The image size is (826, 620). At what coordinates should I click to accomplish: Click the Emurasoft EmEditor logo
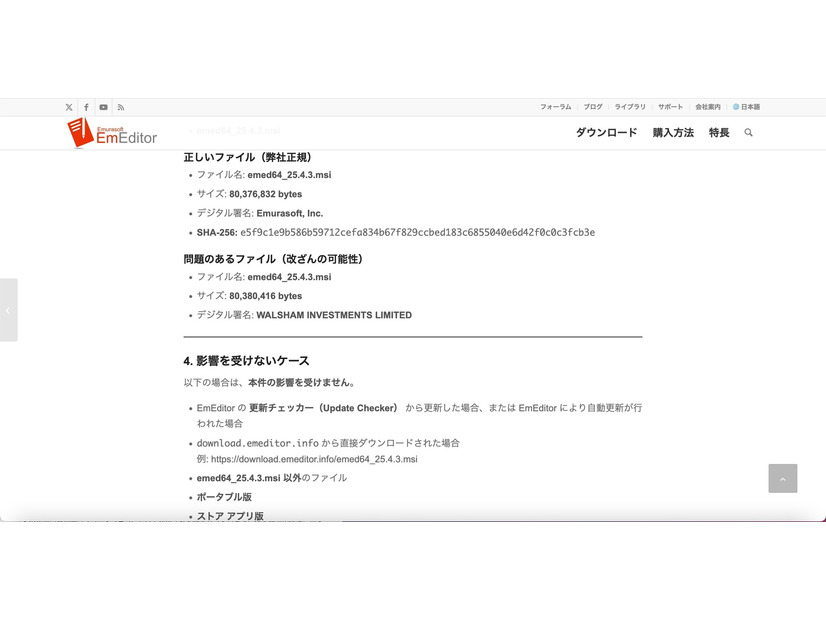pos(112,132)
